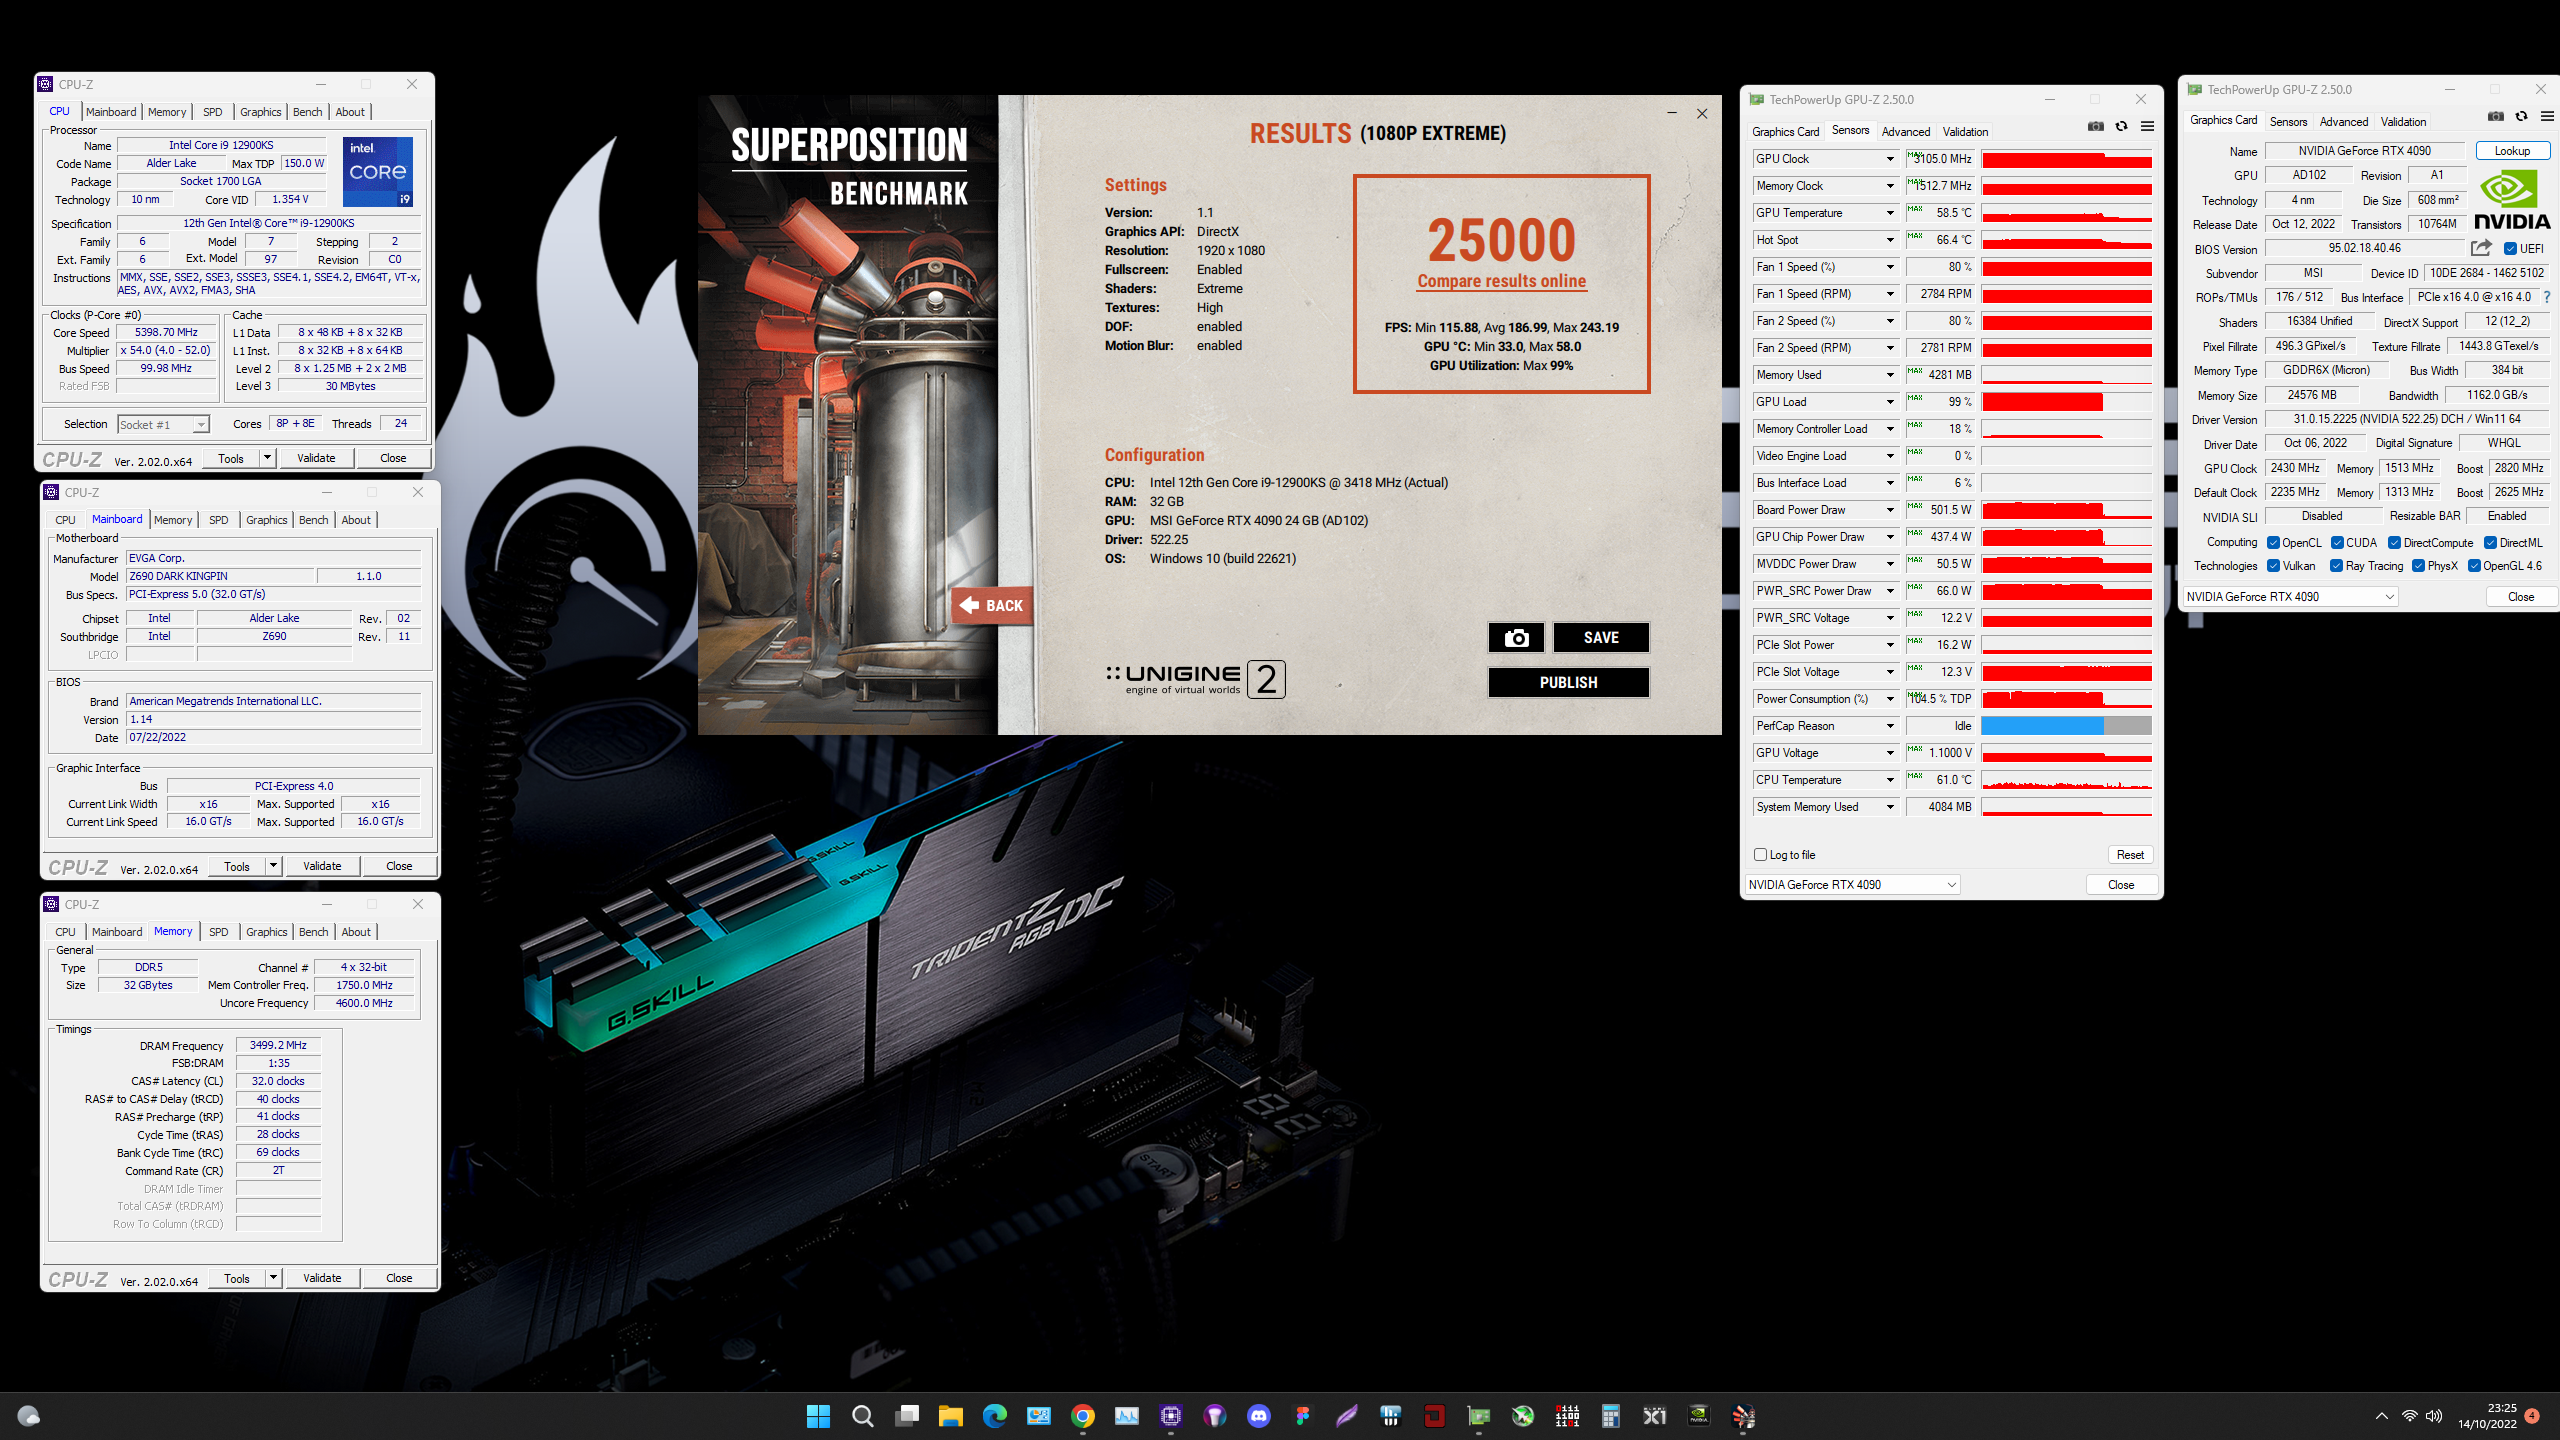The width and height of the screenshot is (2560, 1440).
Task: Click the BIOS share/export icon in GPU-Z
Action: (2481, 248)
